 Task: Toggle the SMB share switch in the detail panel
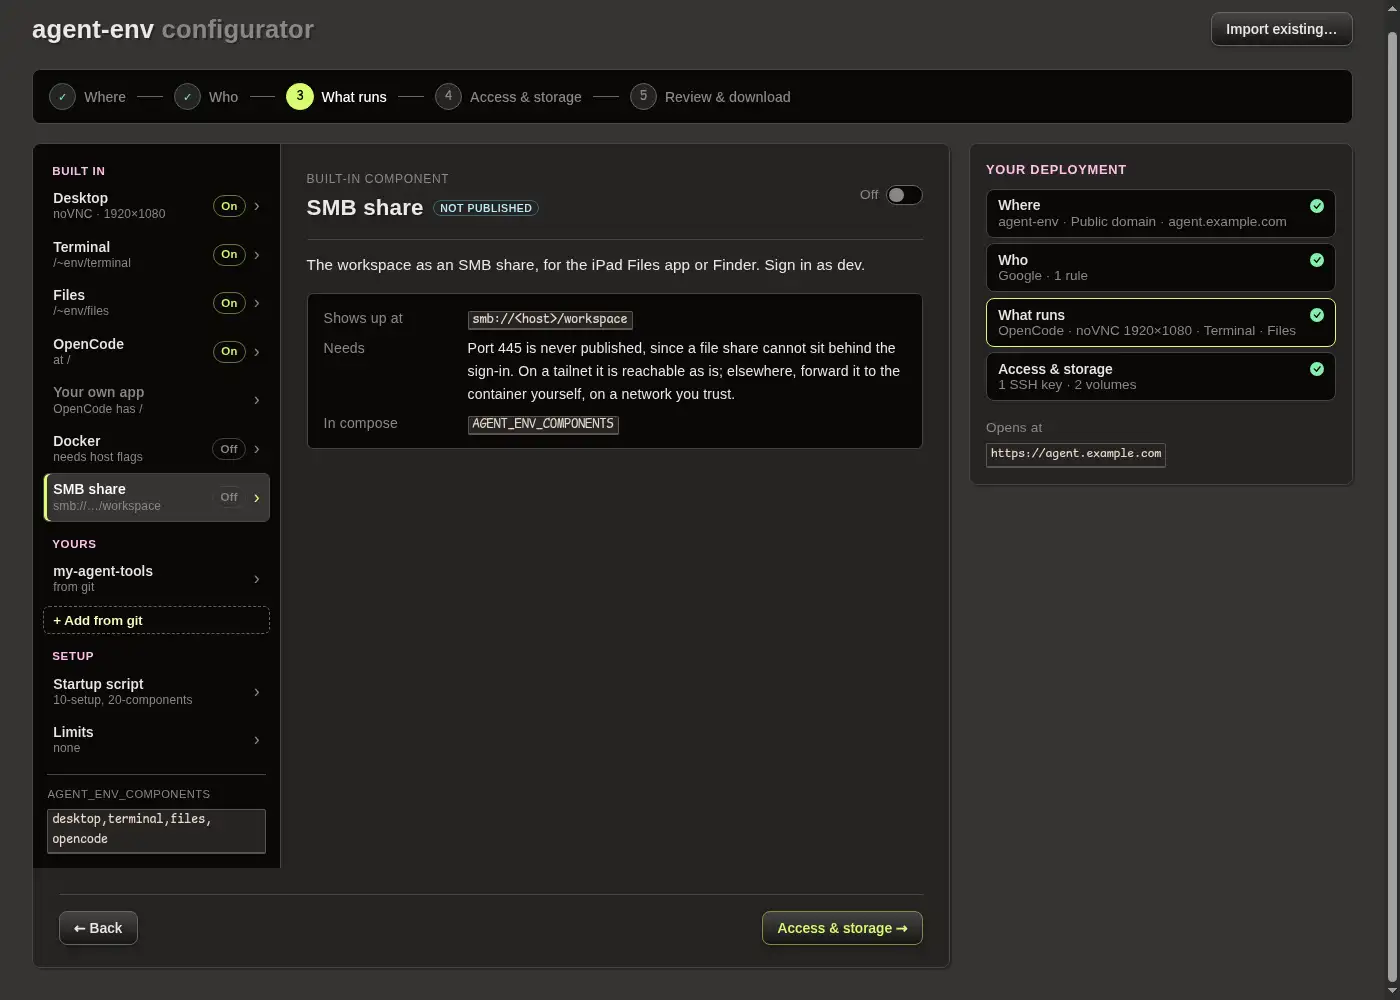point(904,195)
